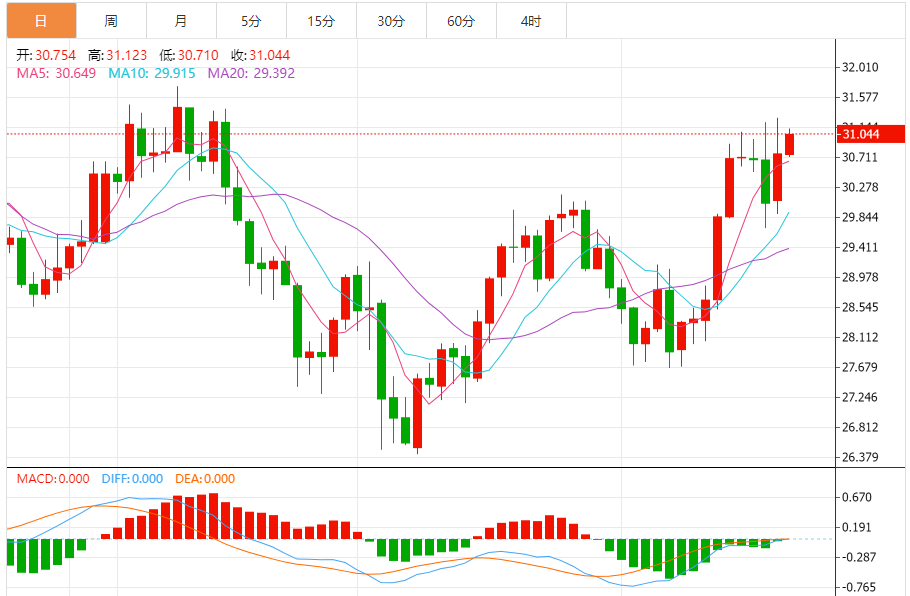
Task: Click the 0.191 MACD axis label
Action: coord(857,527)
